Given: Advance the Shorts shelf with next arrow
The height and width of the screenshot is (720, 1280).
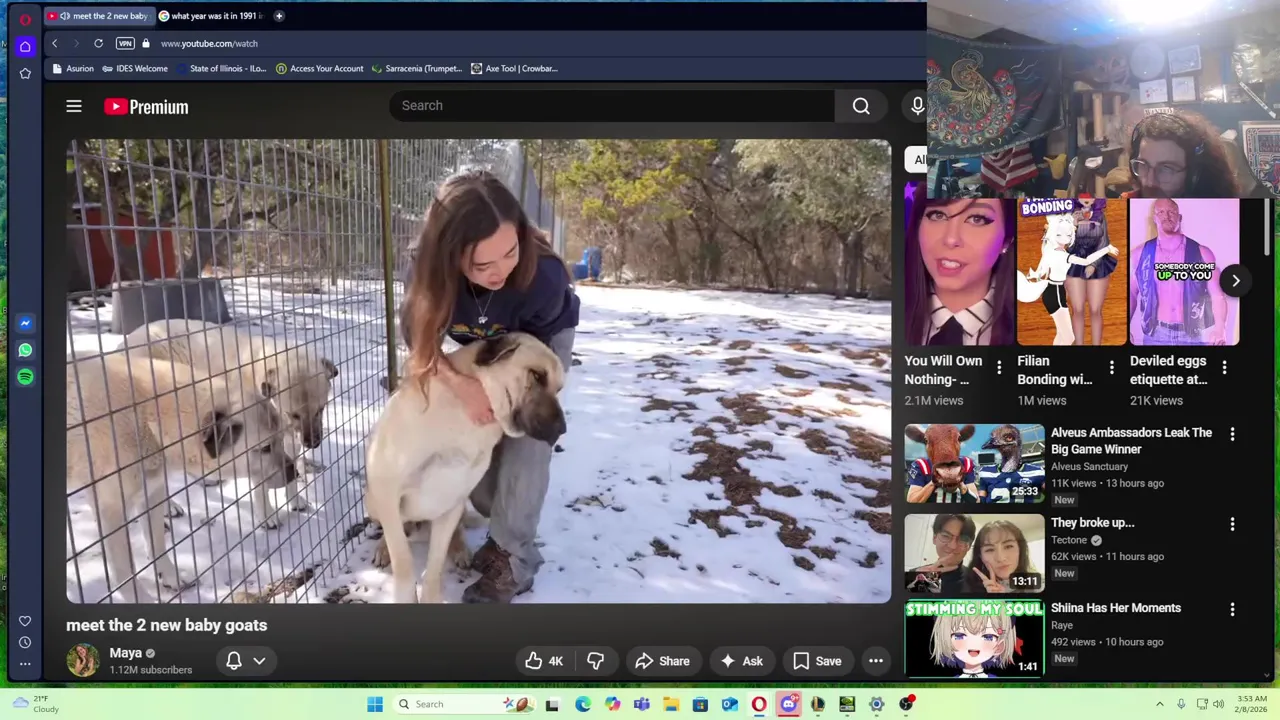Looking at the screenshot, I should pyautogui.click(x=1236, y=281).
